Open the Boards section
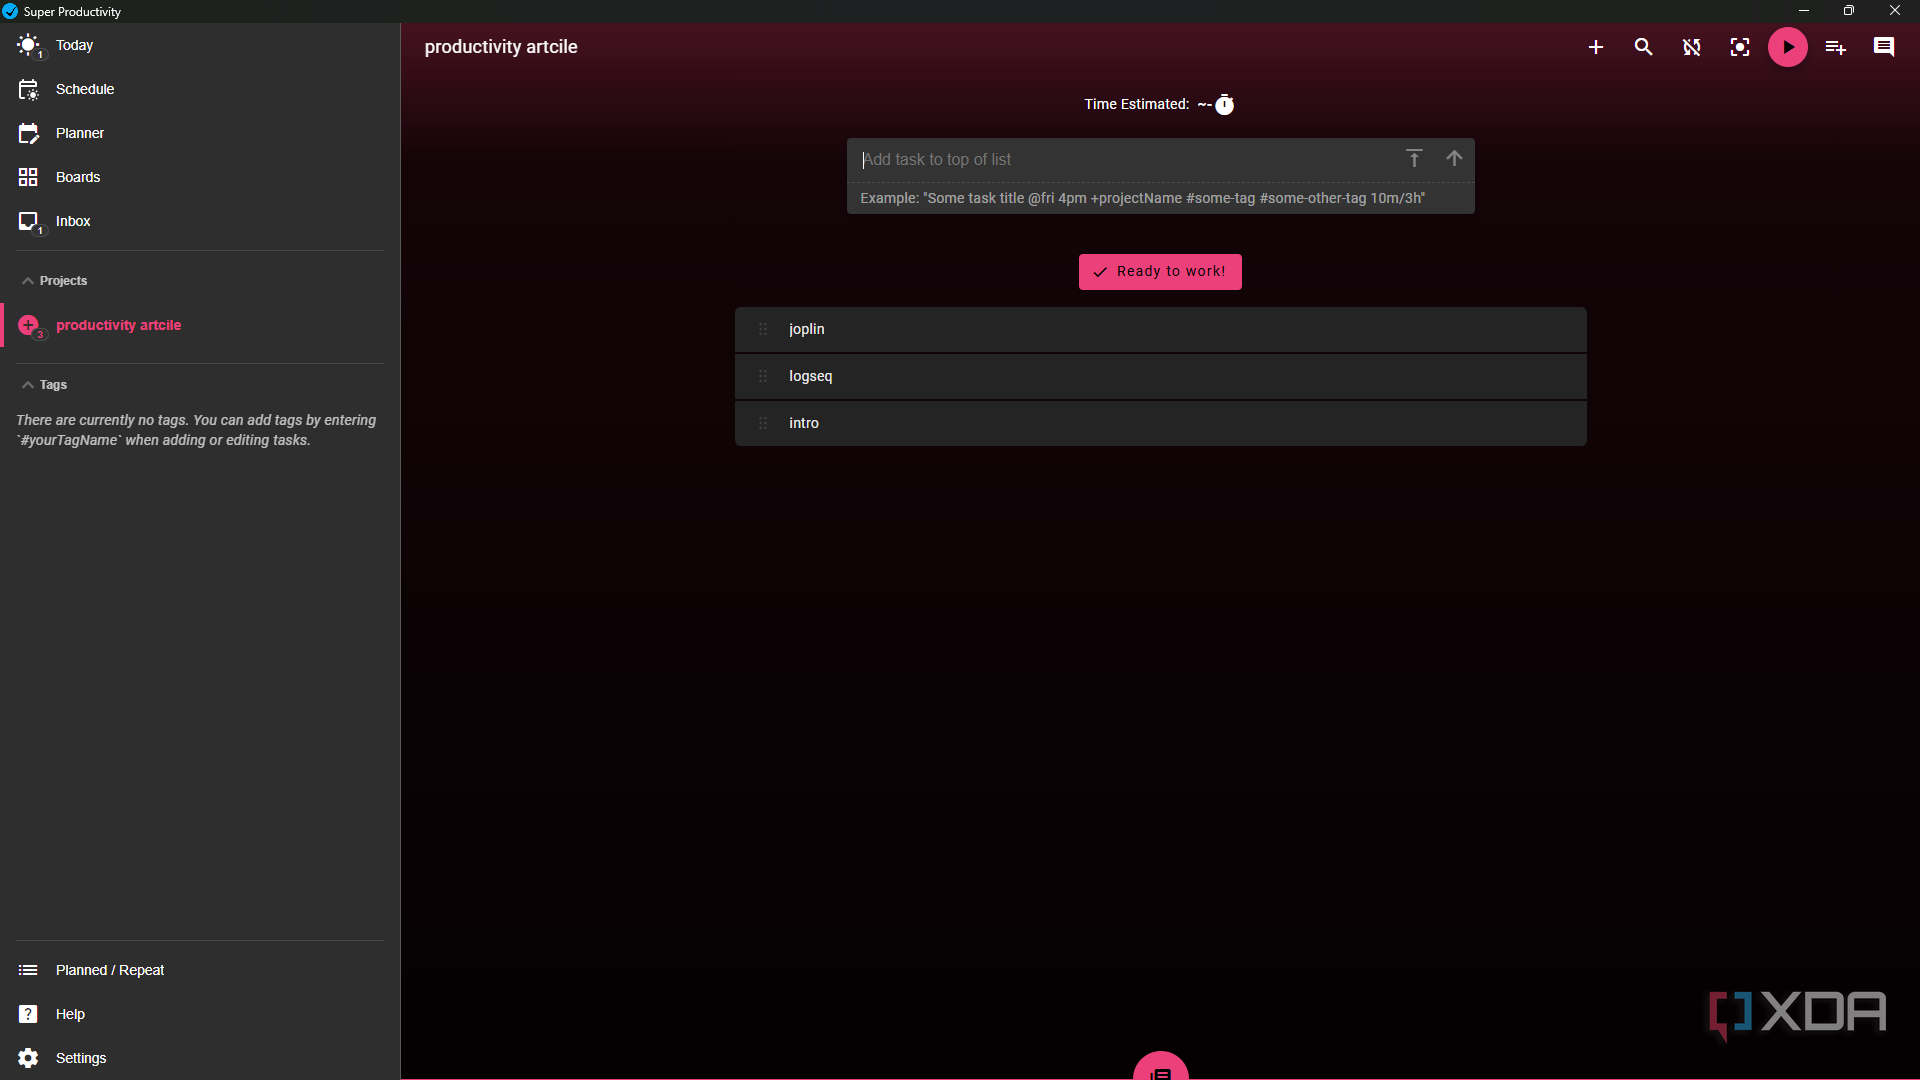The width and height of the screenshot is (1920, 1080). [200, 177]
